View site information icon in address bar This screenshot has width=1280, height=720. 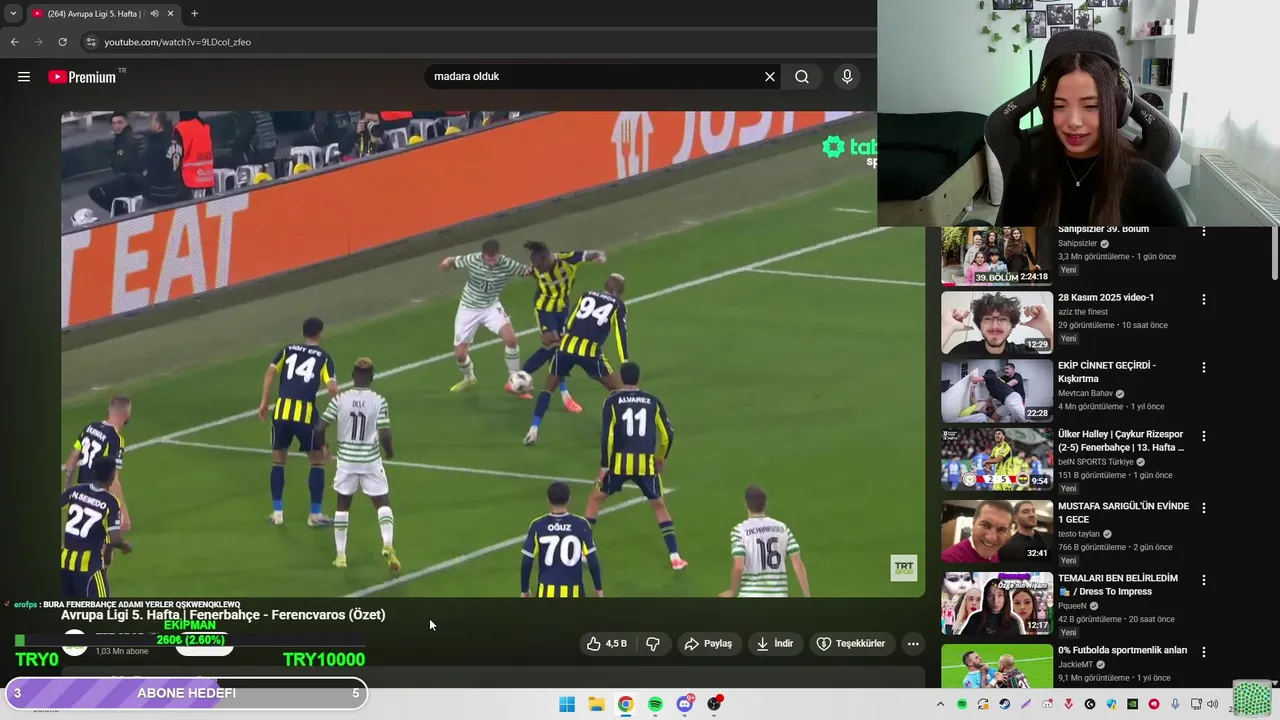pos(91,42)
